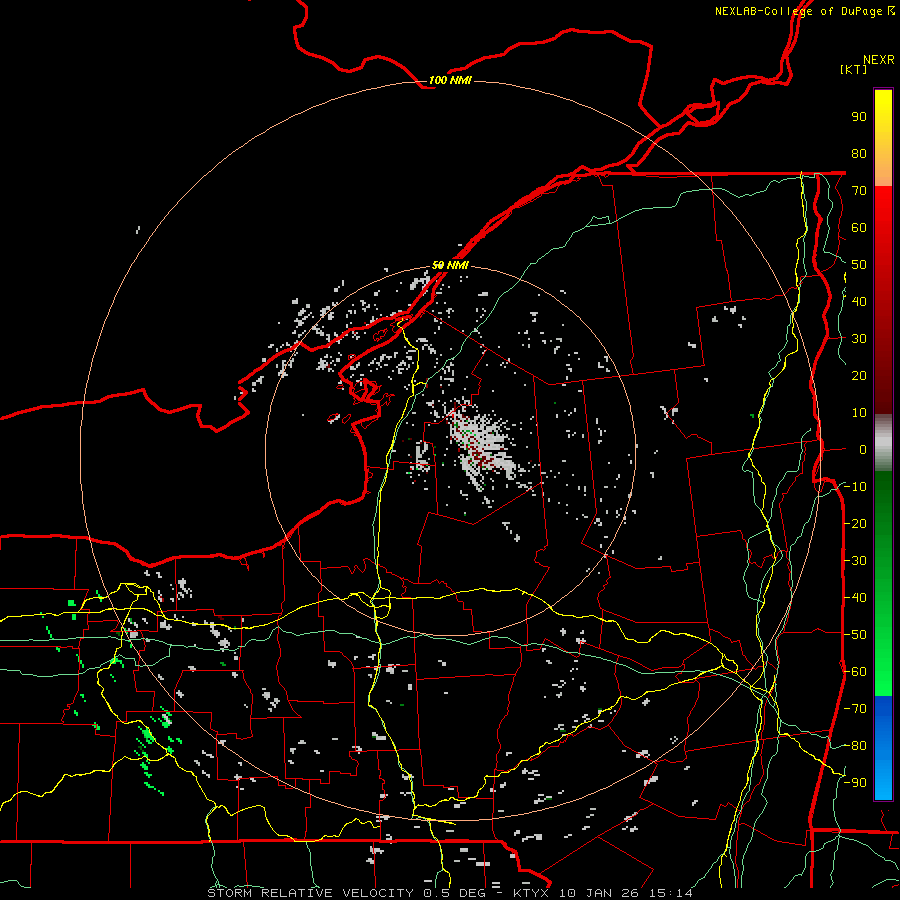Click the -90 value on the velocity scale

pyautogui.click(x=855, y=782)
